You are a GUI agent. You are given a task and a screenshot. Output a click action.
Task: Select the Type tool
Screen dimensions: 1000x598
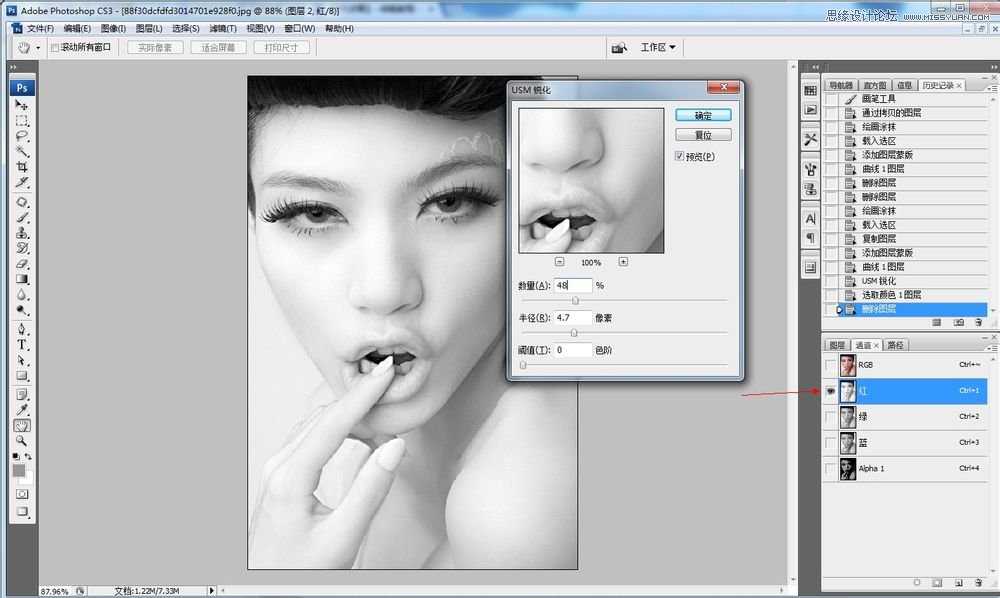[x=22, y=344]
